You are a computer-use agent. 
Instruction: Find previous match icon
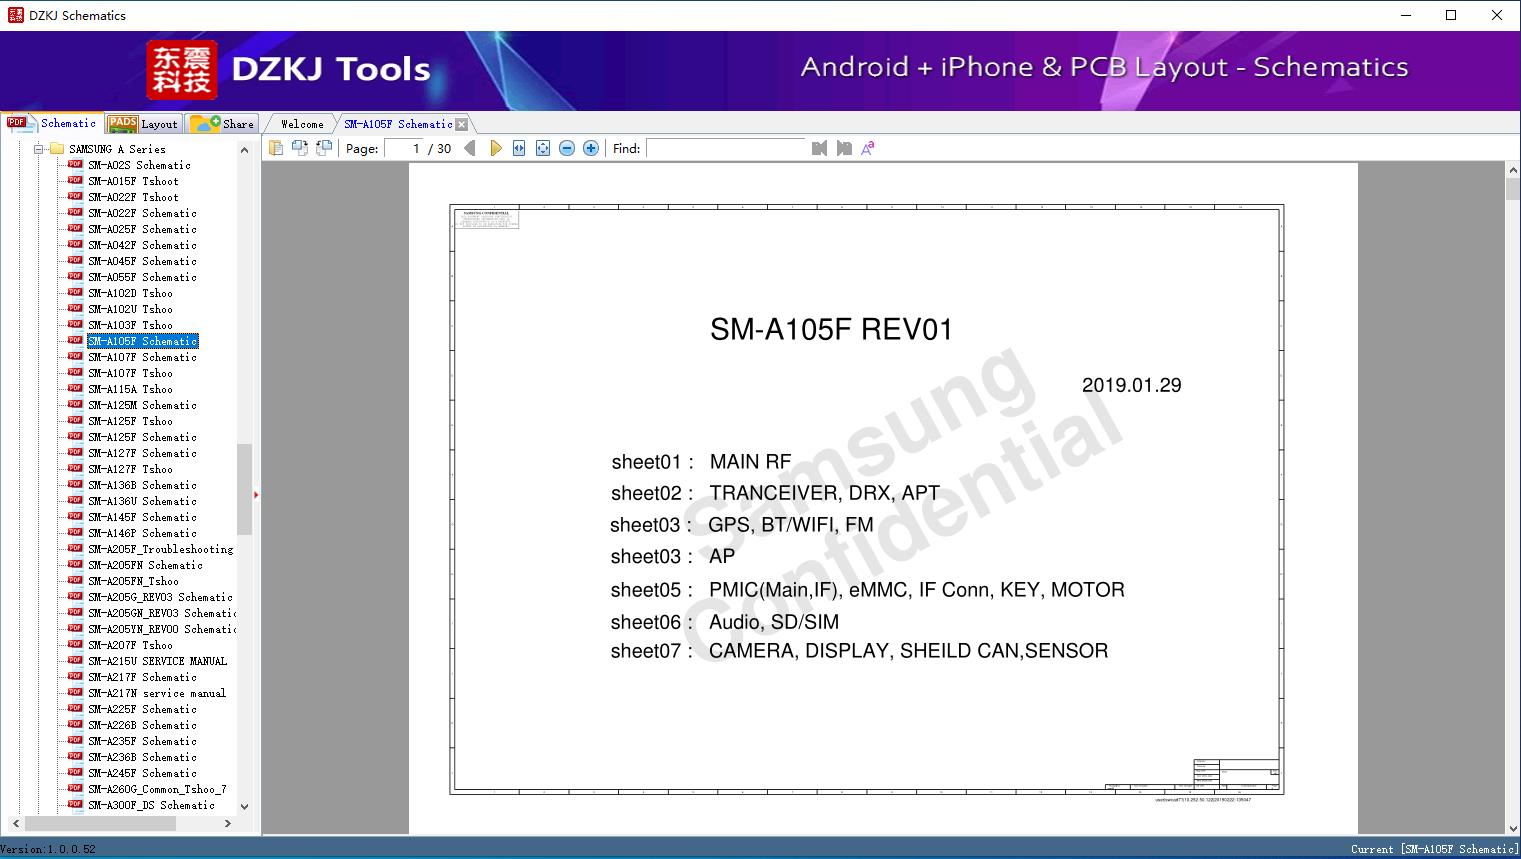819,148
